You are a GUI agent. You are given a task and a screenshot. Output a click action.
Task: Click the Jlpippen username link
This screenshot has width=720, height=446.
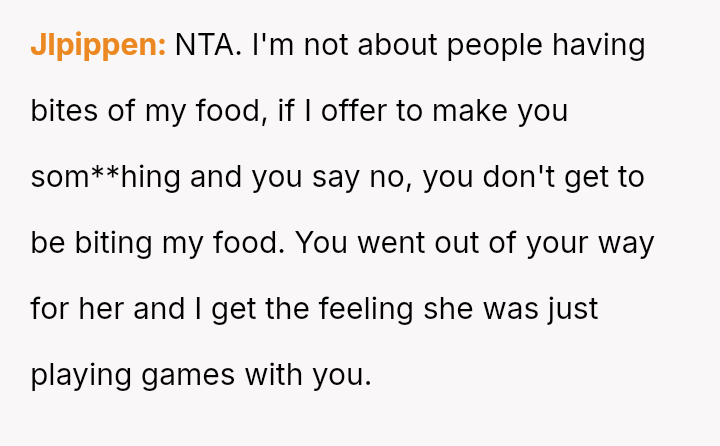[x=98, y=45]
